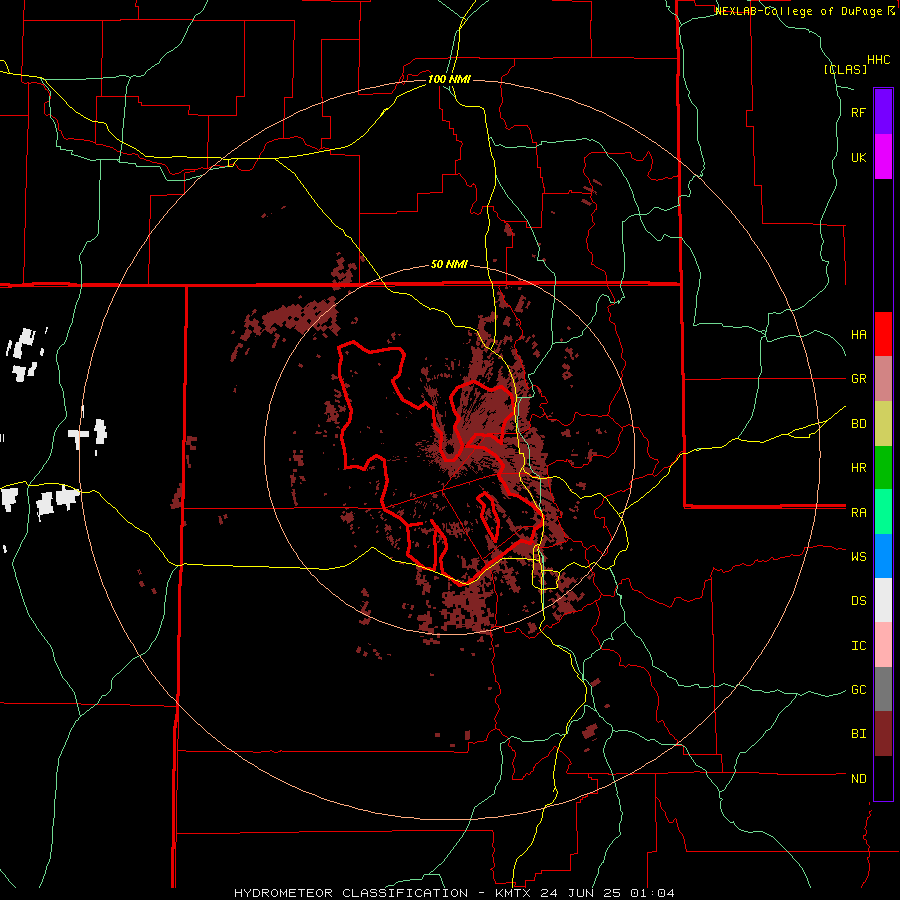900x900 pixels.
Task: Click the BI brown legend color swatch
Action: pyautogui.click(x=883, y=734)
